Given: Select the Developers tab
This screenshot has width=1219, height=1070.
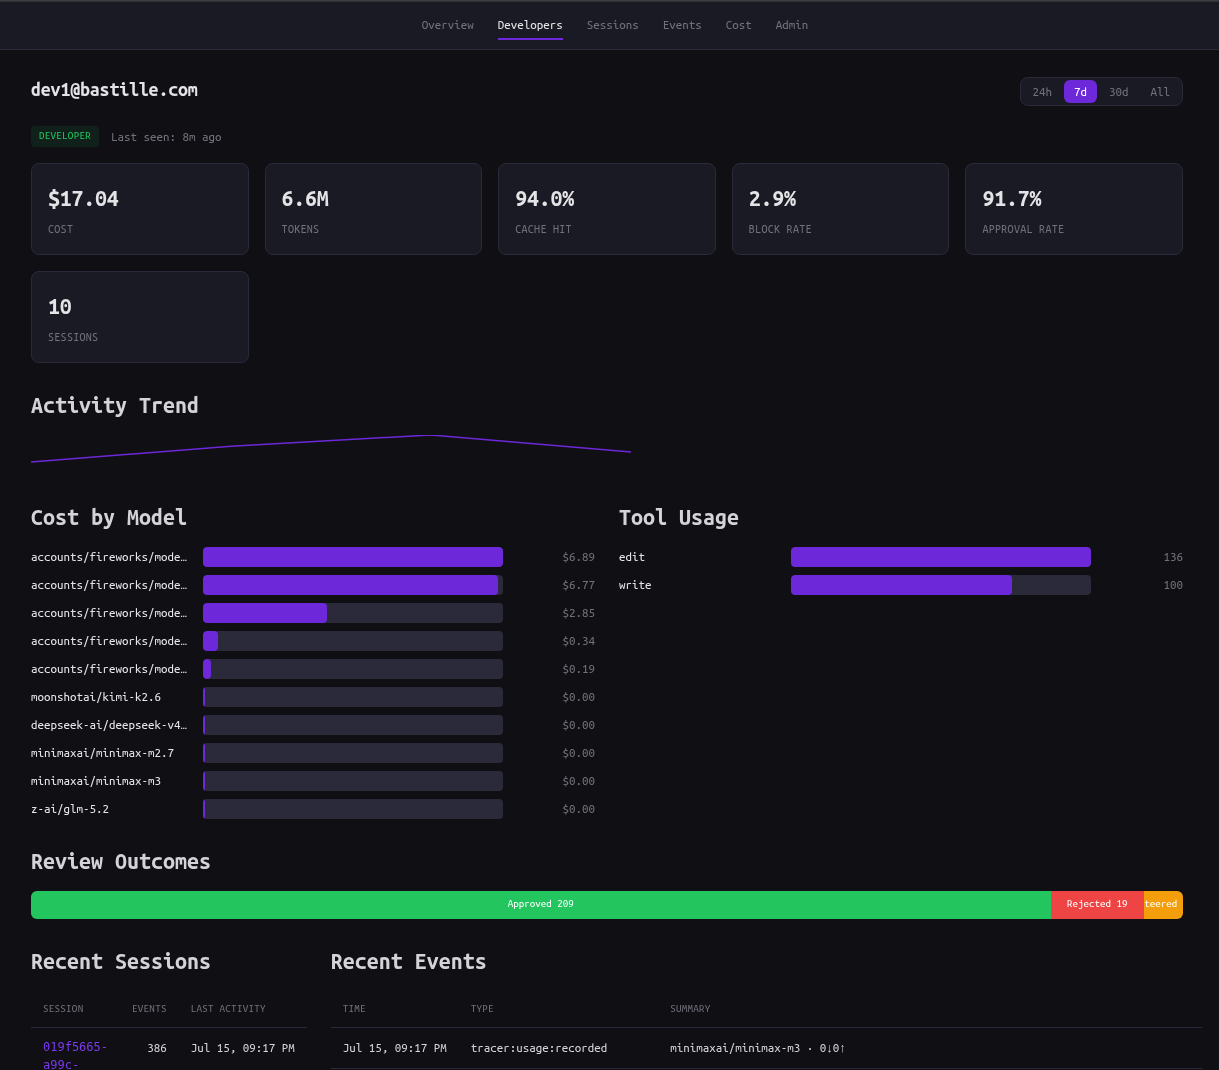Looking at the screenshot, I should pyautogui.click(x=530, y=25).
